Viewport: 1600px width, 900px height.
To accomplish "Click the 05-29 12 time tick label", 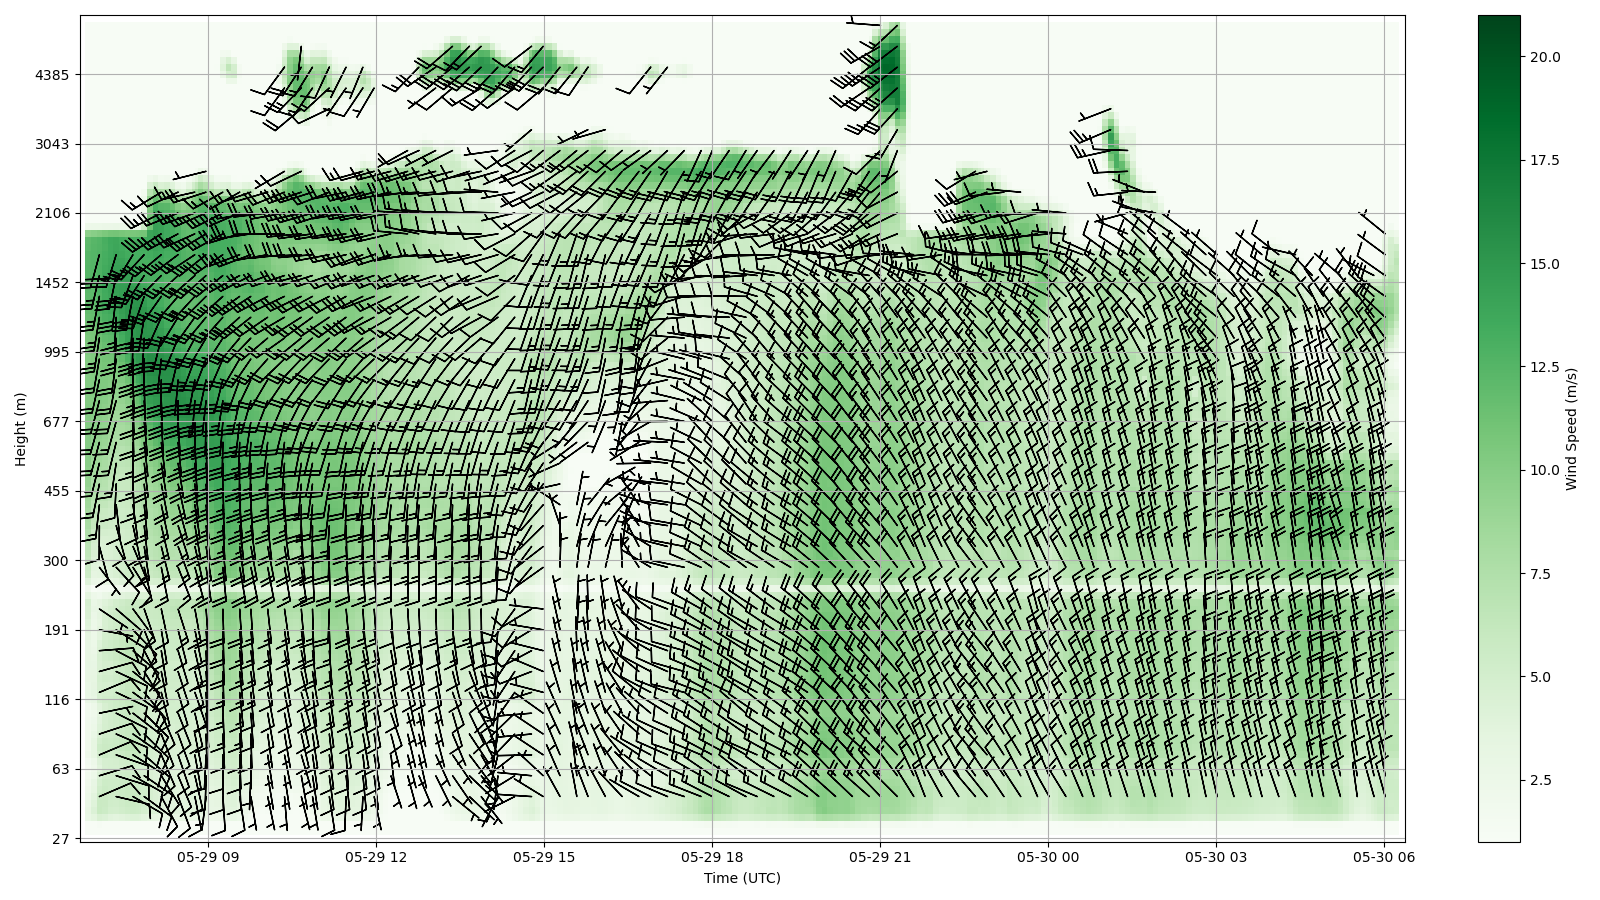I will pos(376,857).
